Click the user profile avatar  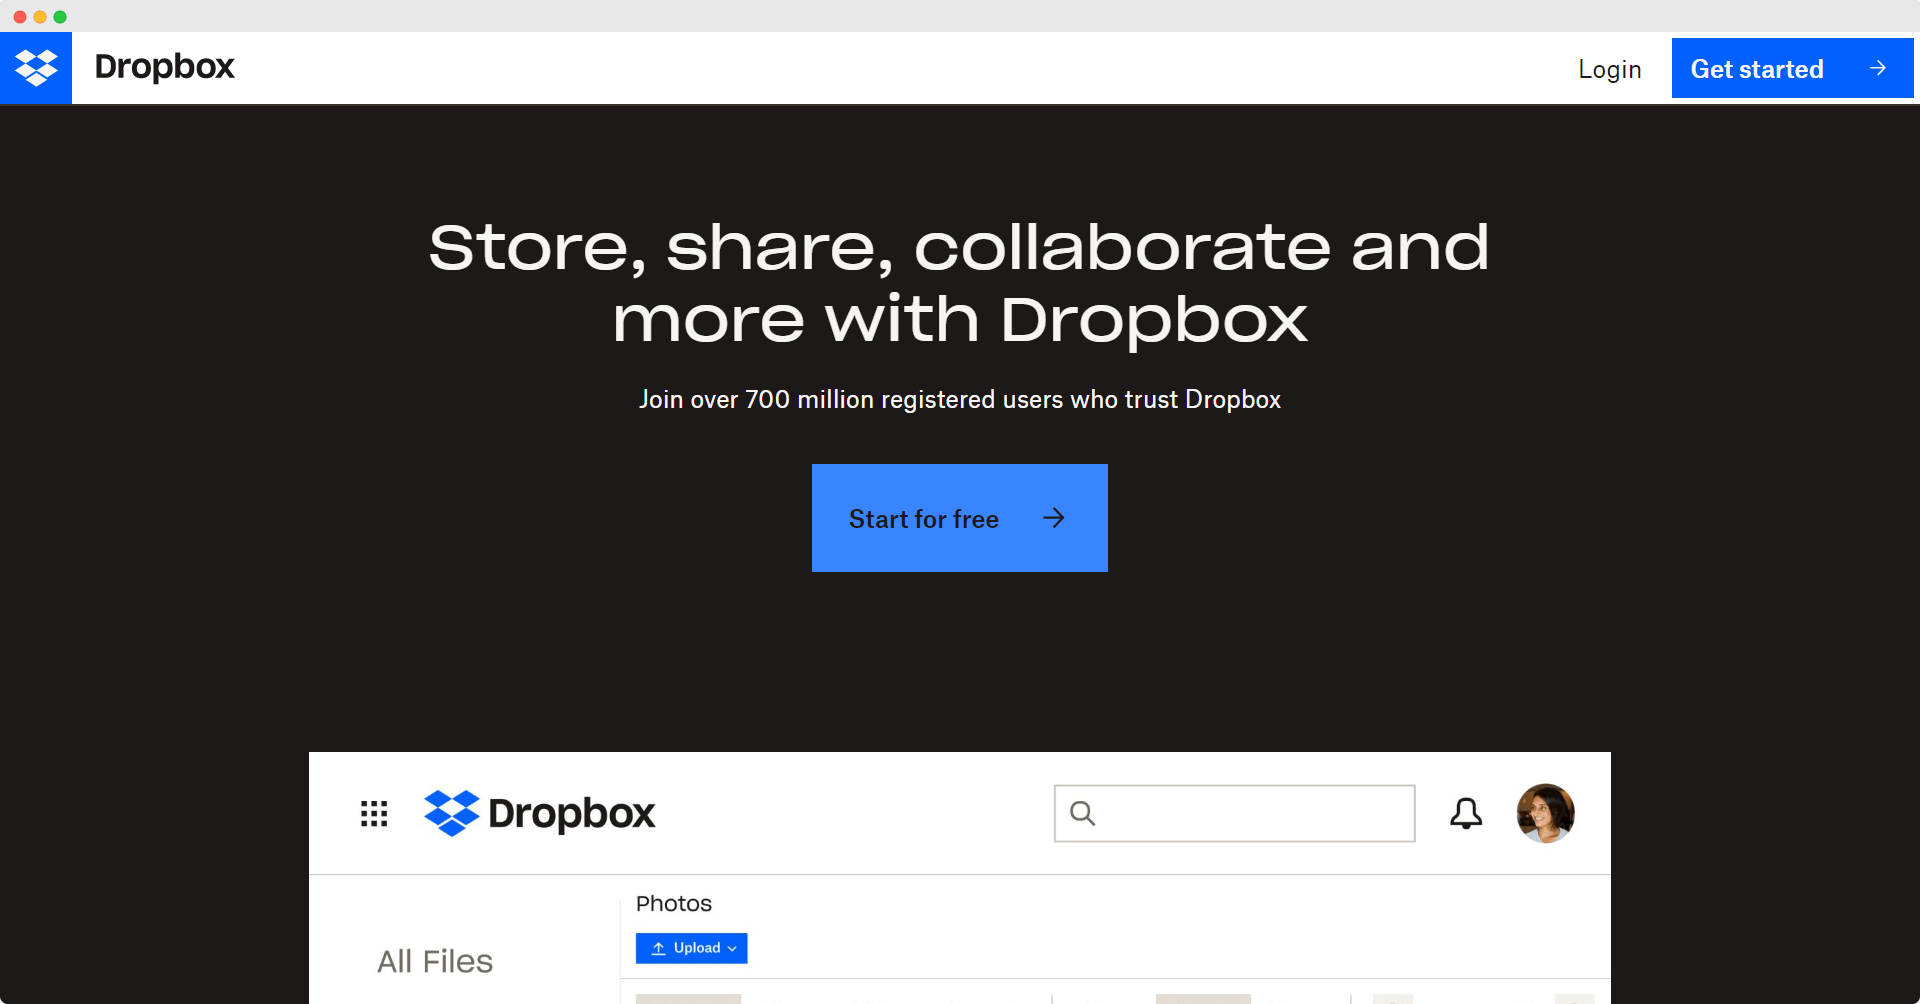1545,813
